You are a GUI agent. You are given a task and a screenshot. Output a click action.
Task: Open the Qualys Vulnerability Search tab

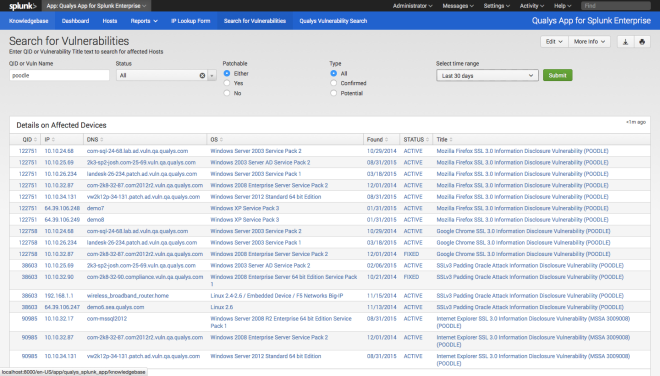pyautogui.click(x=333, y=21)
